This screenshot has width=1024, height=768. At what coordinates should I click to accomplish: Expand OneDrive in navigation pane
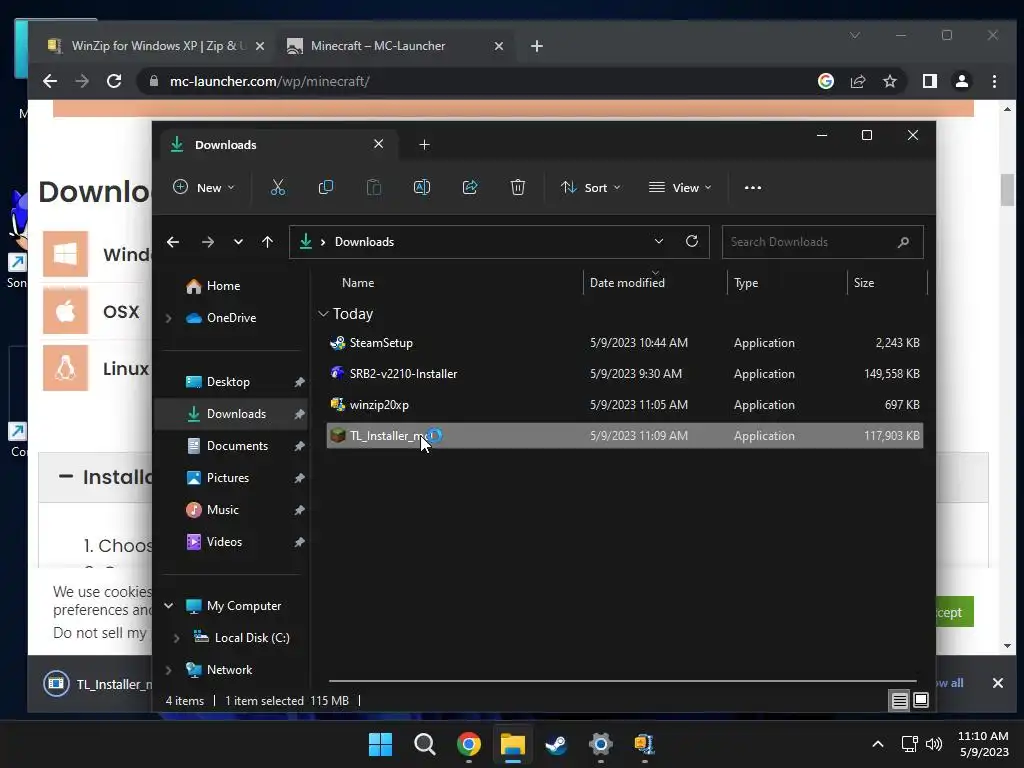tap(168, 318)
